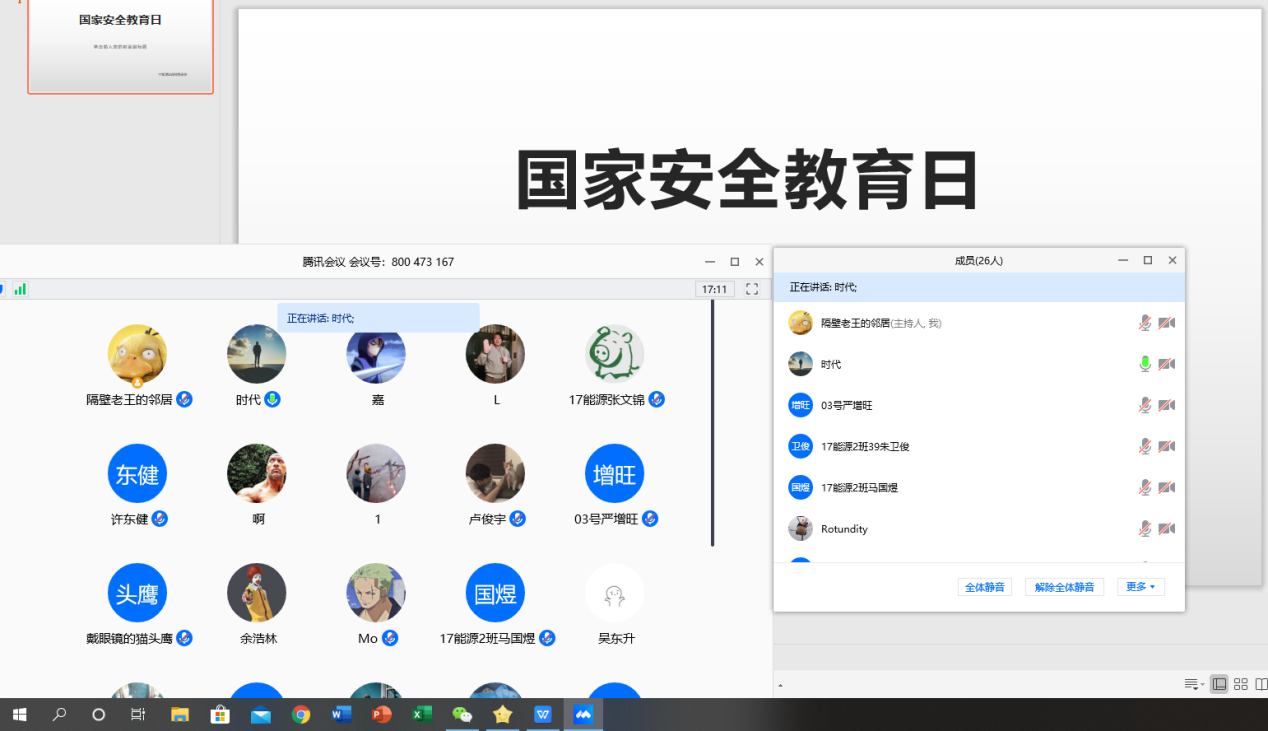The image size is (1268, 731).
Task: Open the Windows Start menu
Action: pos(19,713)
